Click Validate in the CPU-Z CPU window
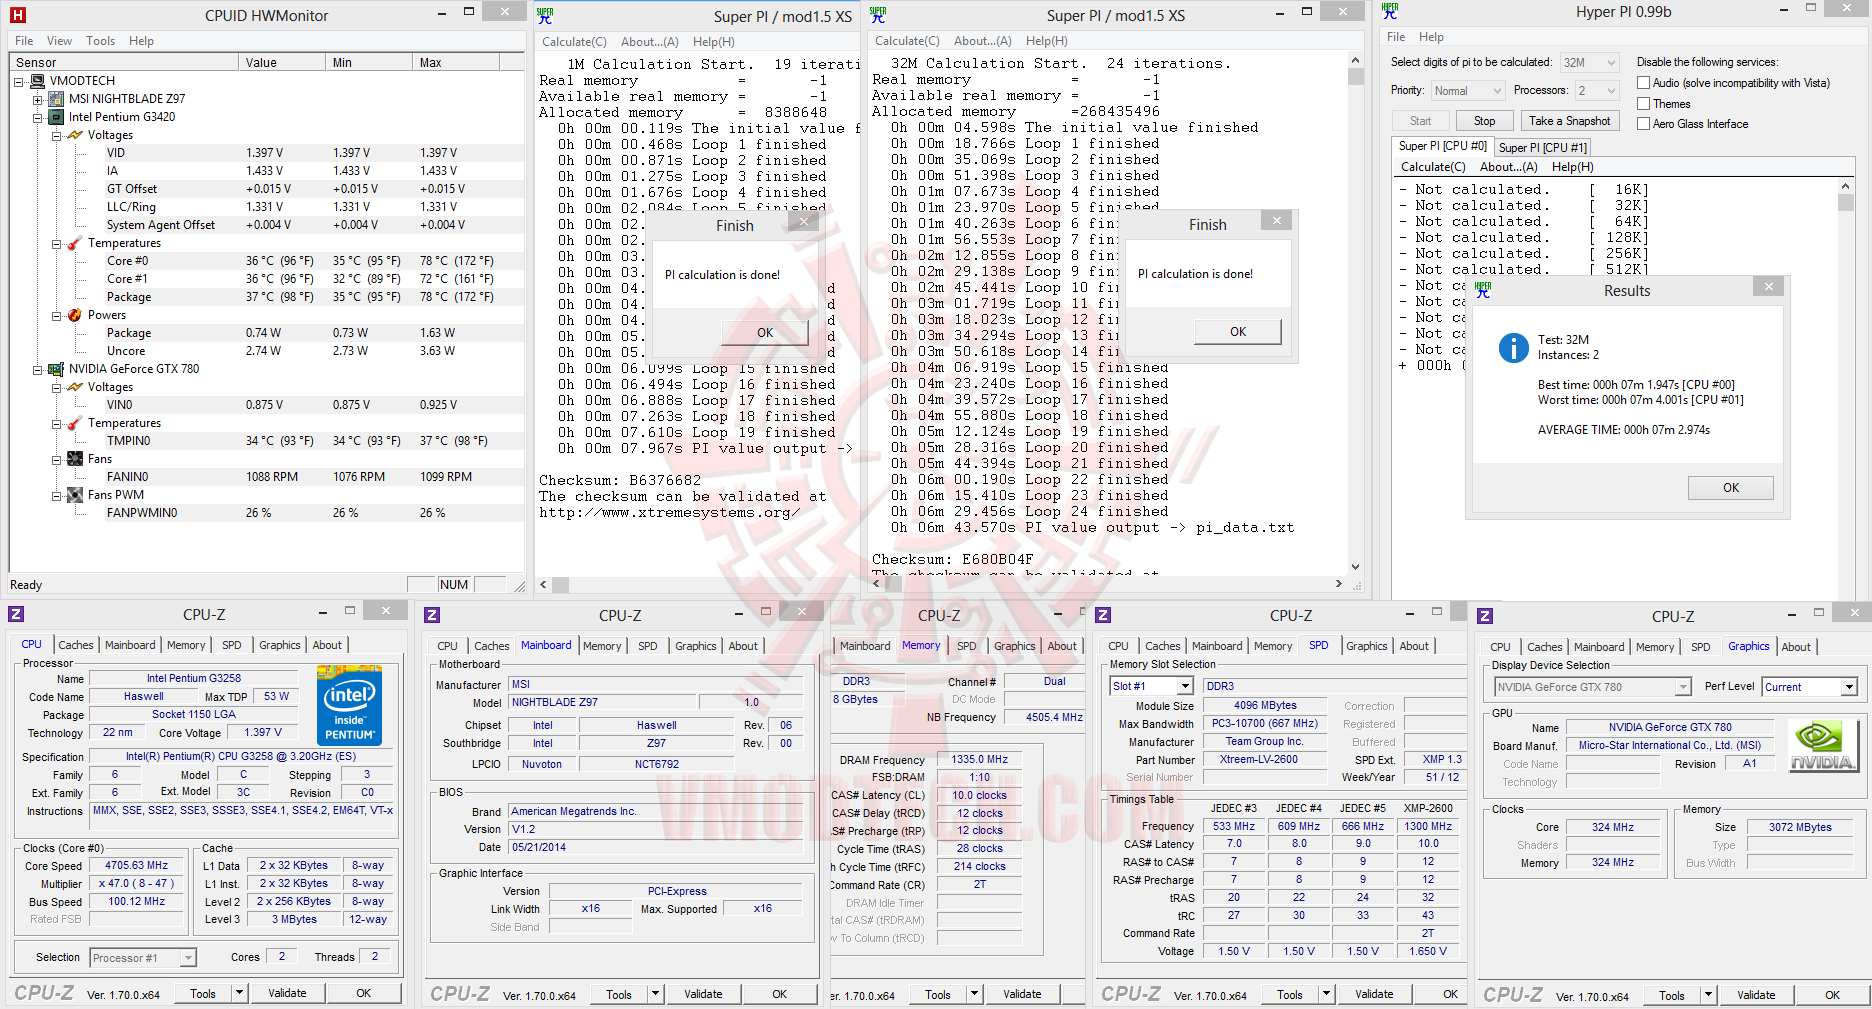This screenshot has width=1872, height=1009. tap(287, 993)
